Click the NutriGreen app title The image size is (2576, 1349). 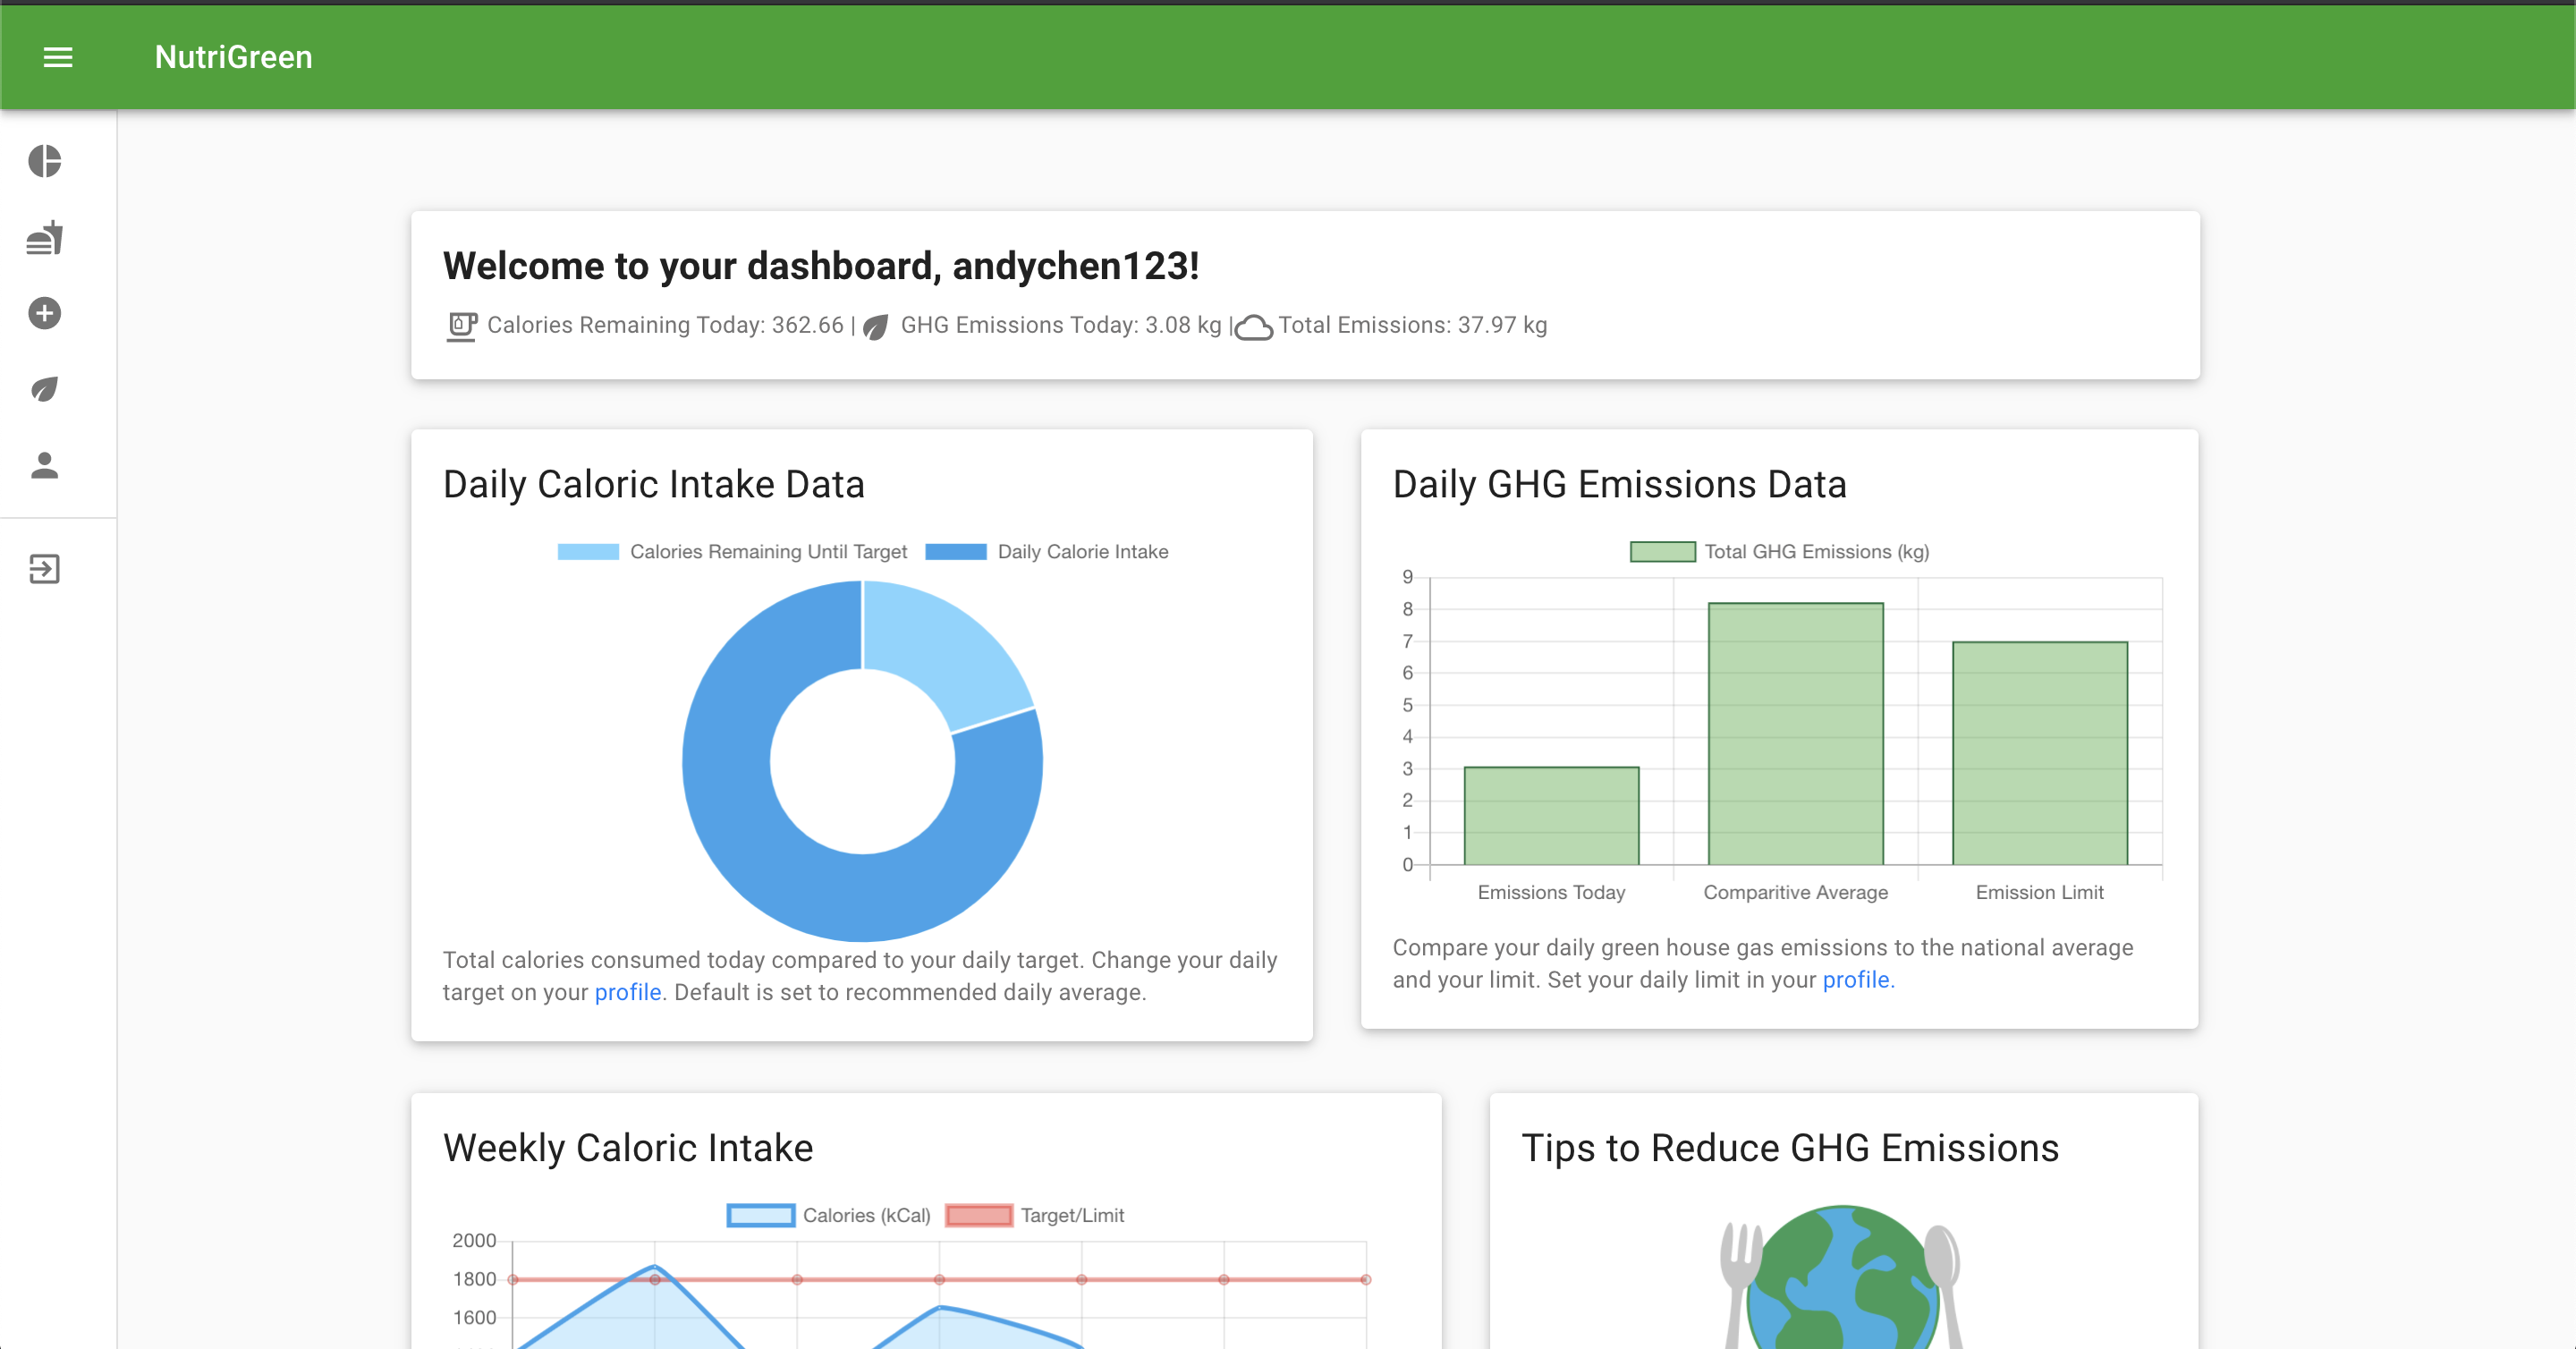[x=233, y=57]
